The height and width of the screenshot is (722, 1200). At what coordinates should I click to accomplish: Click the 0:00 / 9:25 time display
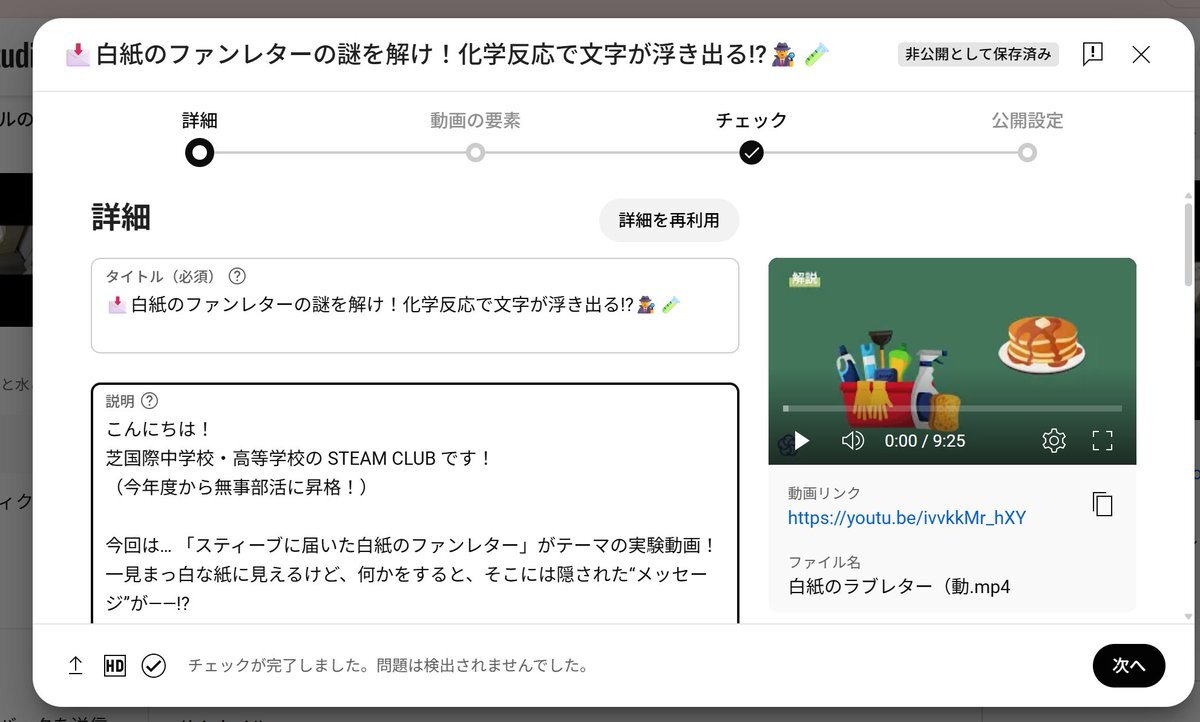(925, 441)
